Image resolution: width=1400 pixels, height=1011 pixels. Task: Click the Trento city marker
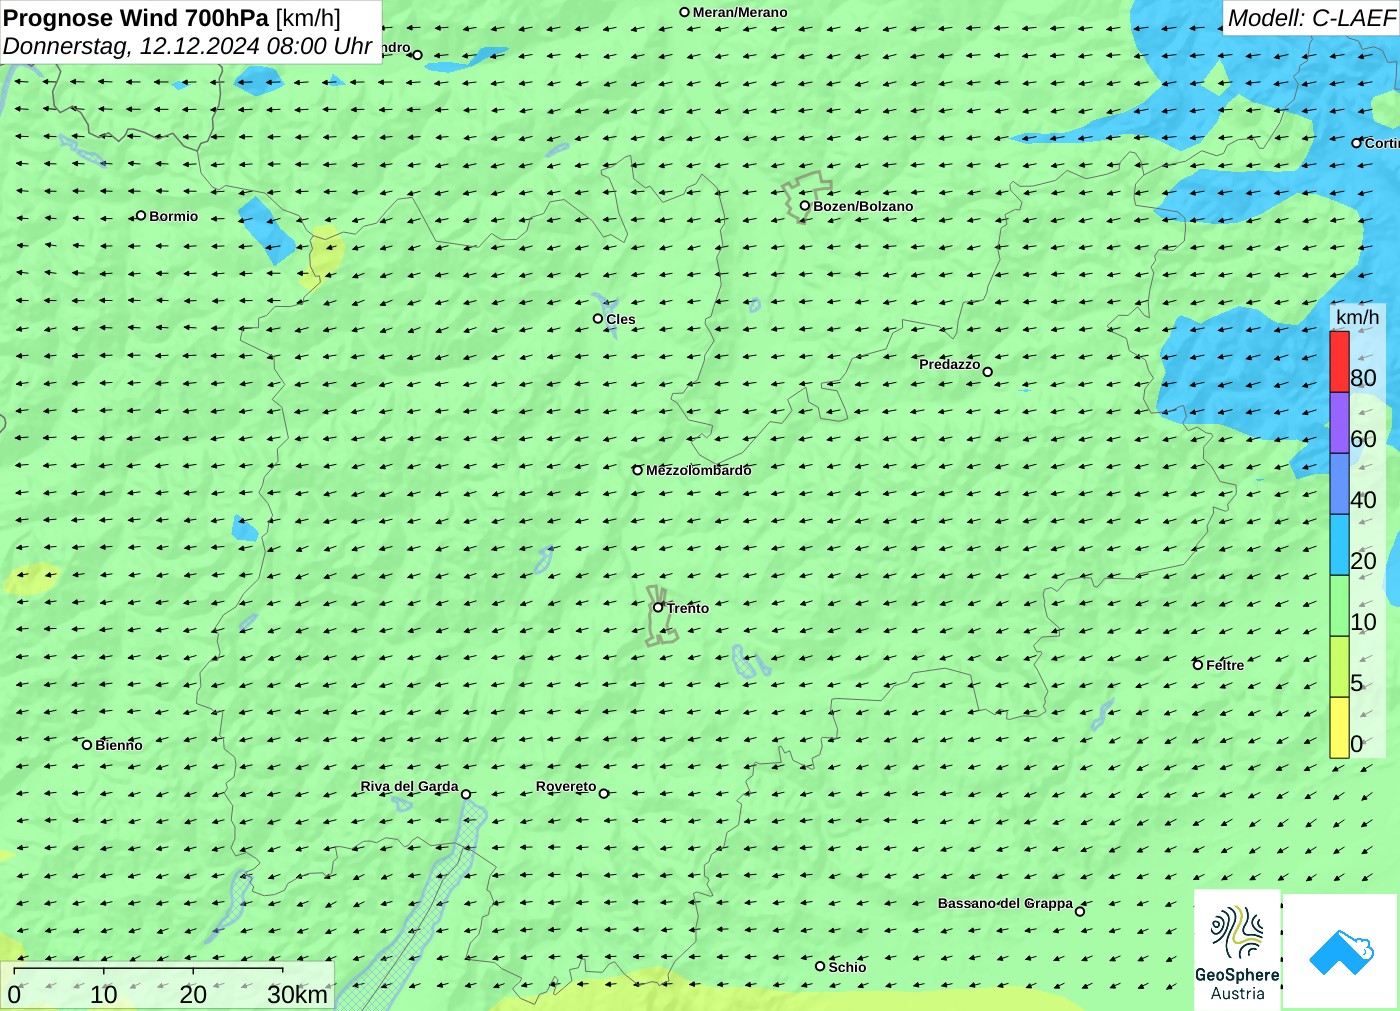[x=658, y=607]
